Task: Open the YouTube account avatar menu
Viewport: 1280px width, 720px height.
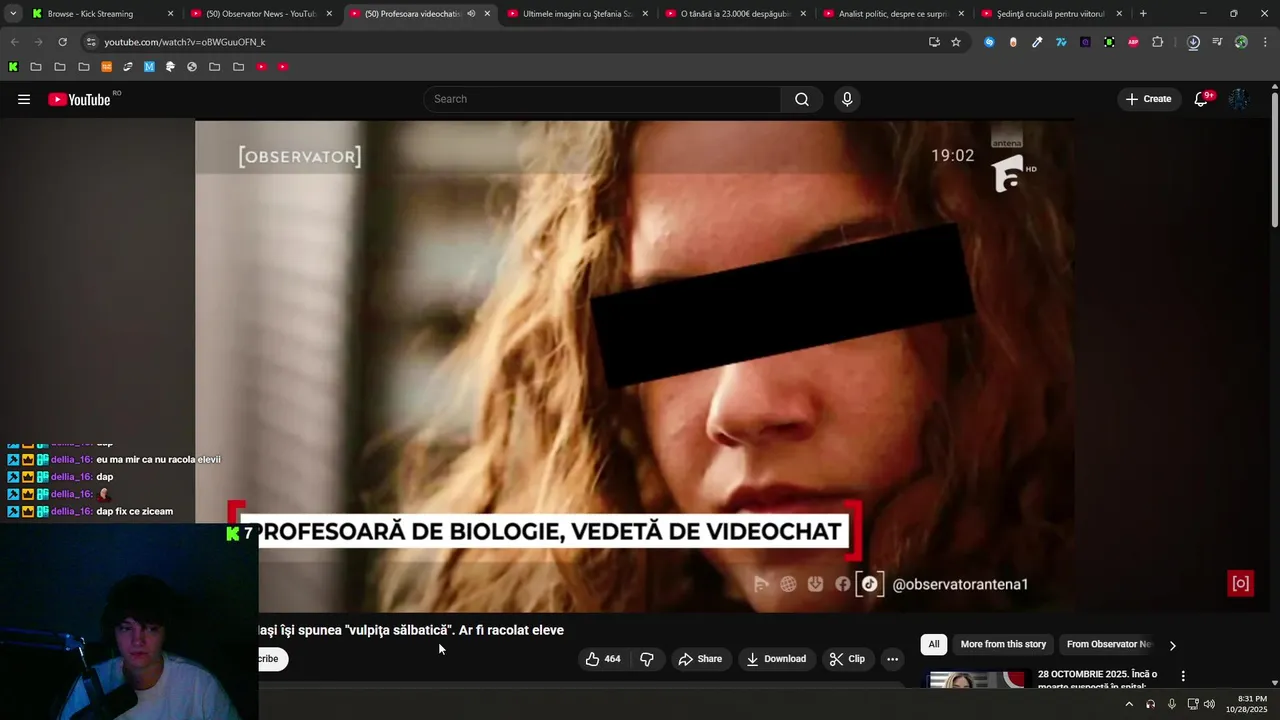Action: (x=1238, y=99)
